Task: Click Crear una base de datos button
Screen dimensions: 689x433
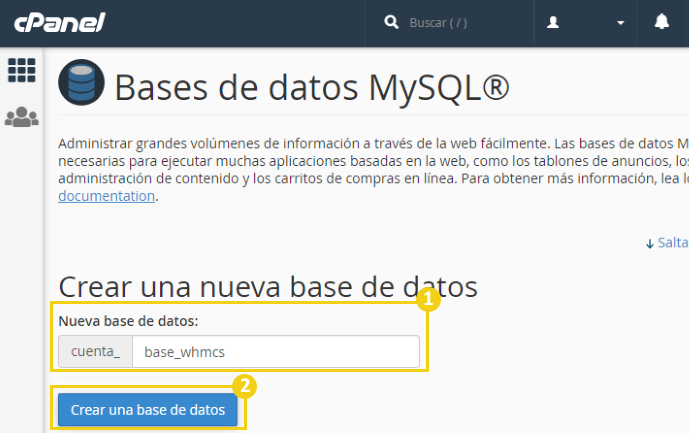Action: coord(148,410)
